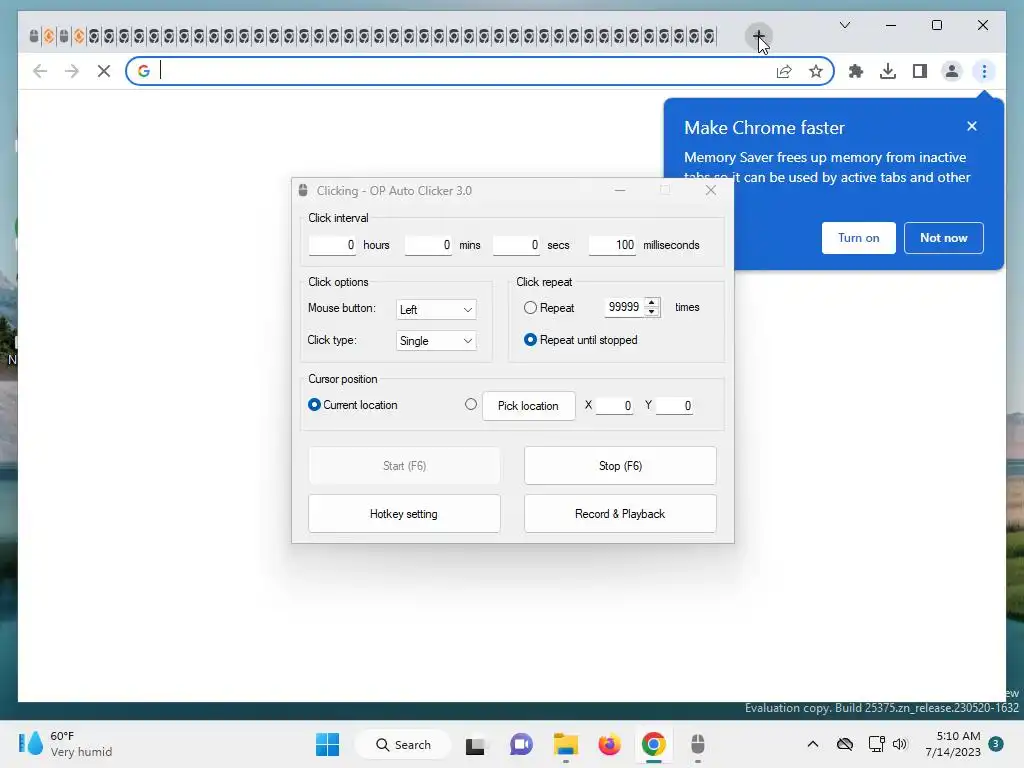This screenshot has width=1024, height=768.
Task: Click the Stop (F6) button
Action: (620, 466)
